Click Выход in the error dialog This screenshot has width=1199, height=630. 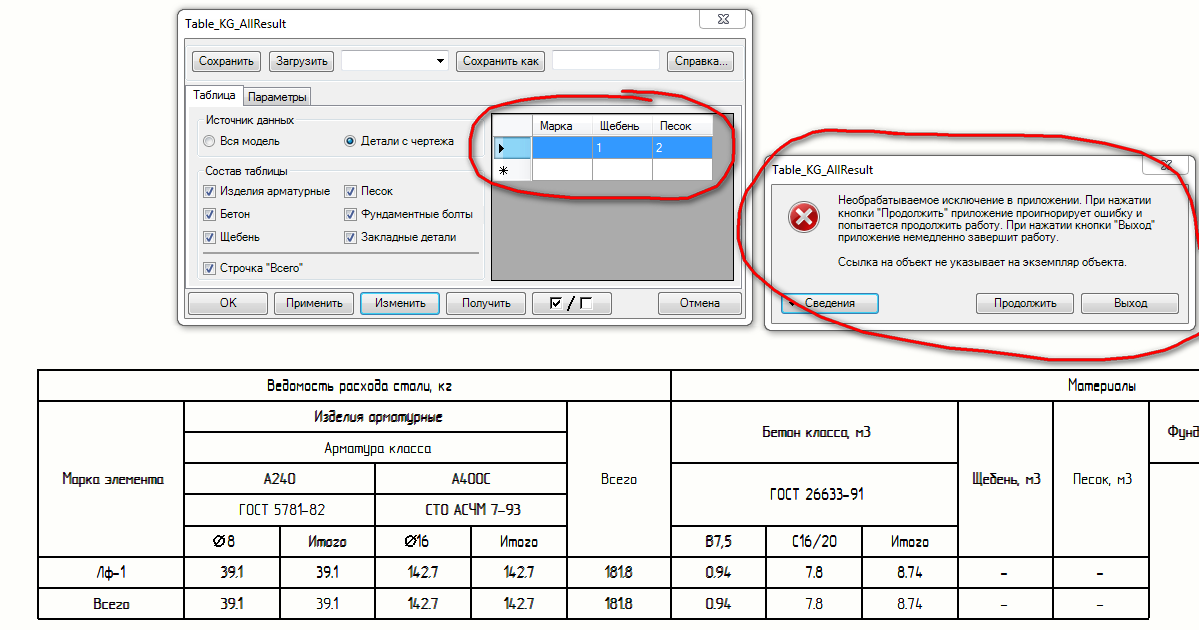(1130, 304)
